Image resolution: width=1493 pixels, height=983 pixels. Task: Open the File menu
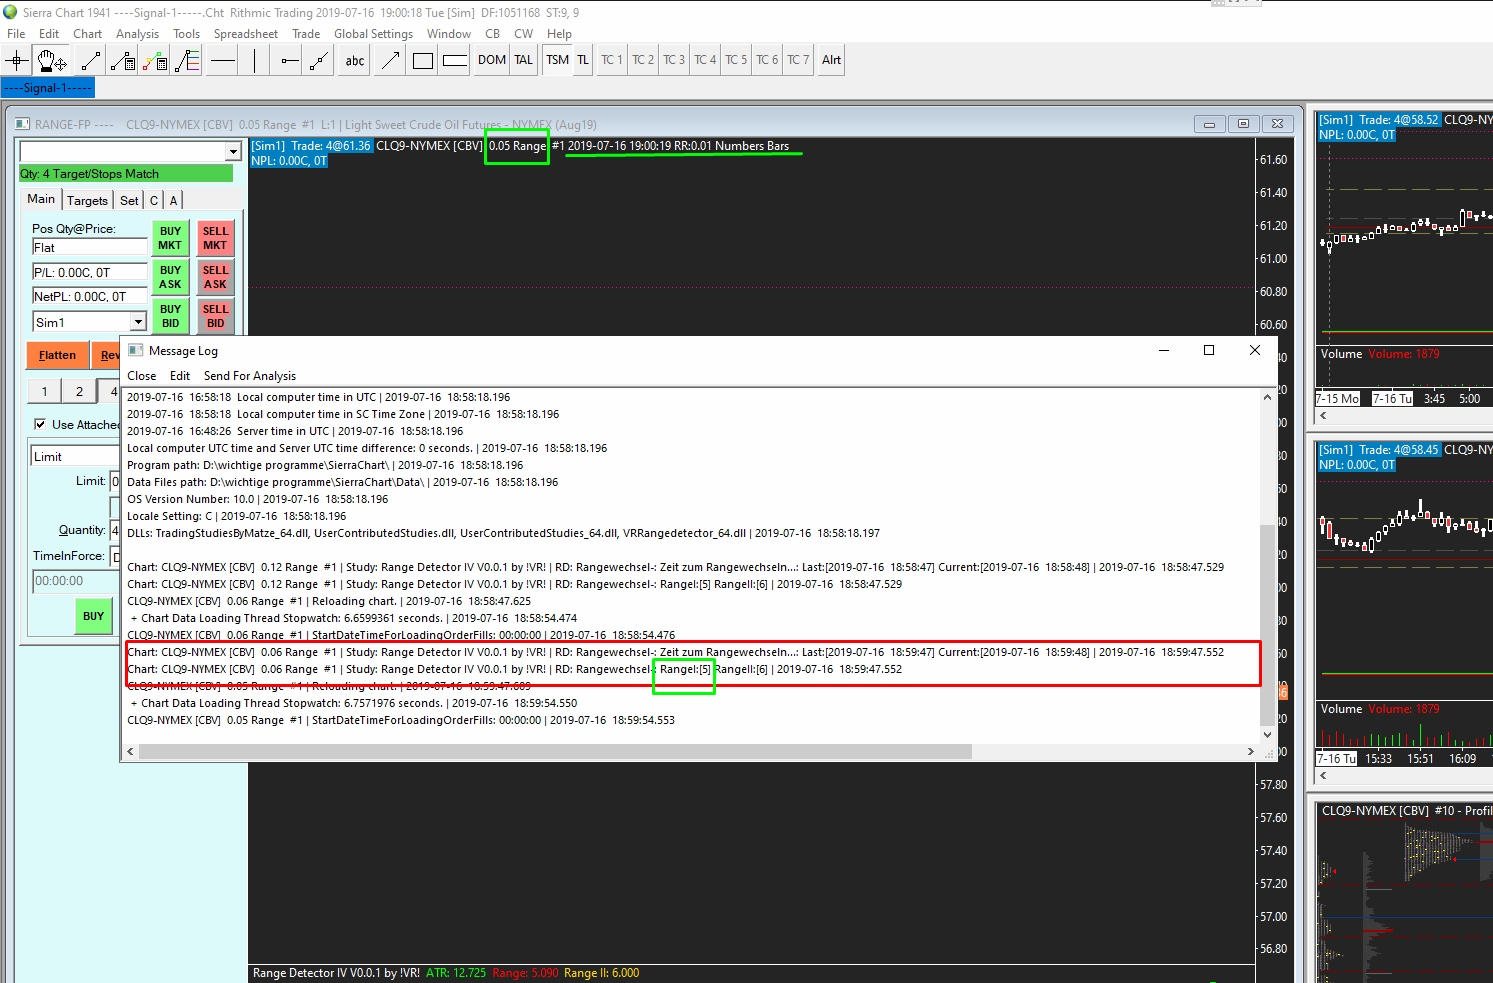pyautogui.click(x=16, y=33)
